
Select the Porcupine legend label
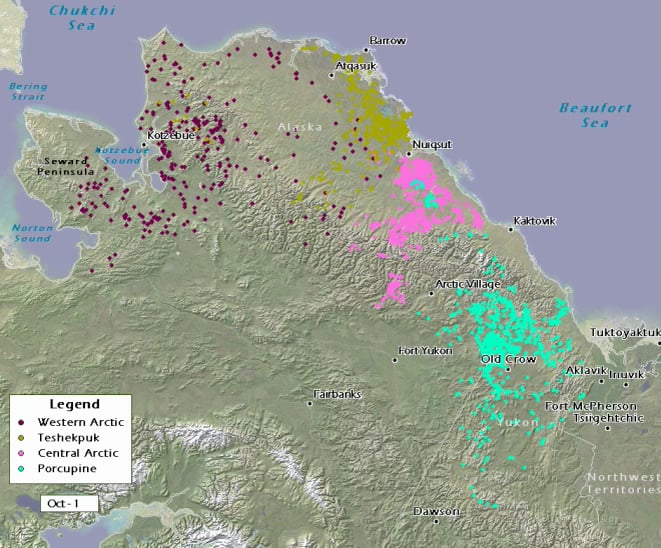(x=67, y=469)
